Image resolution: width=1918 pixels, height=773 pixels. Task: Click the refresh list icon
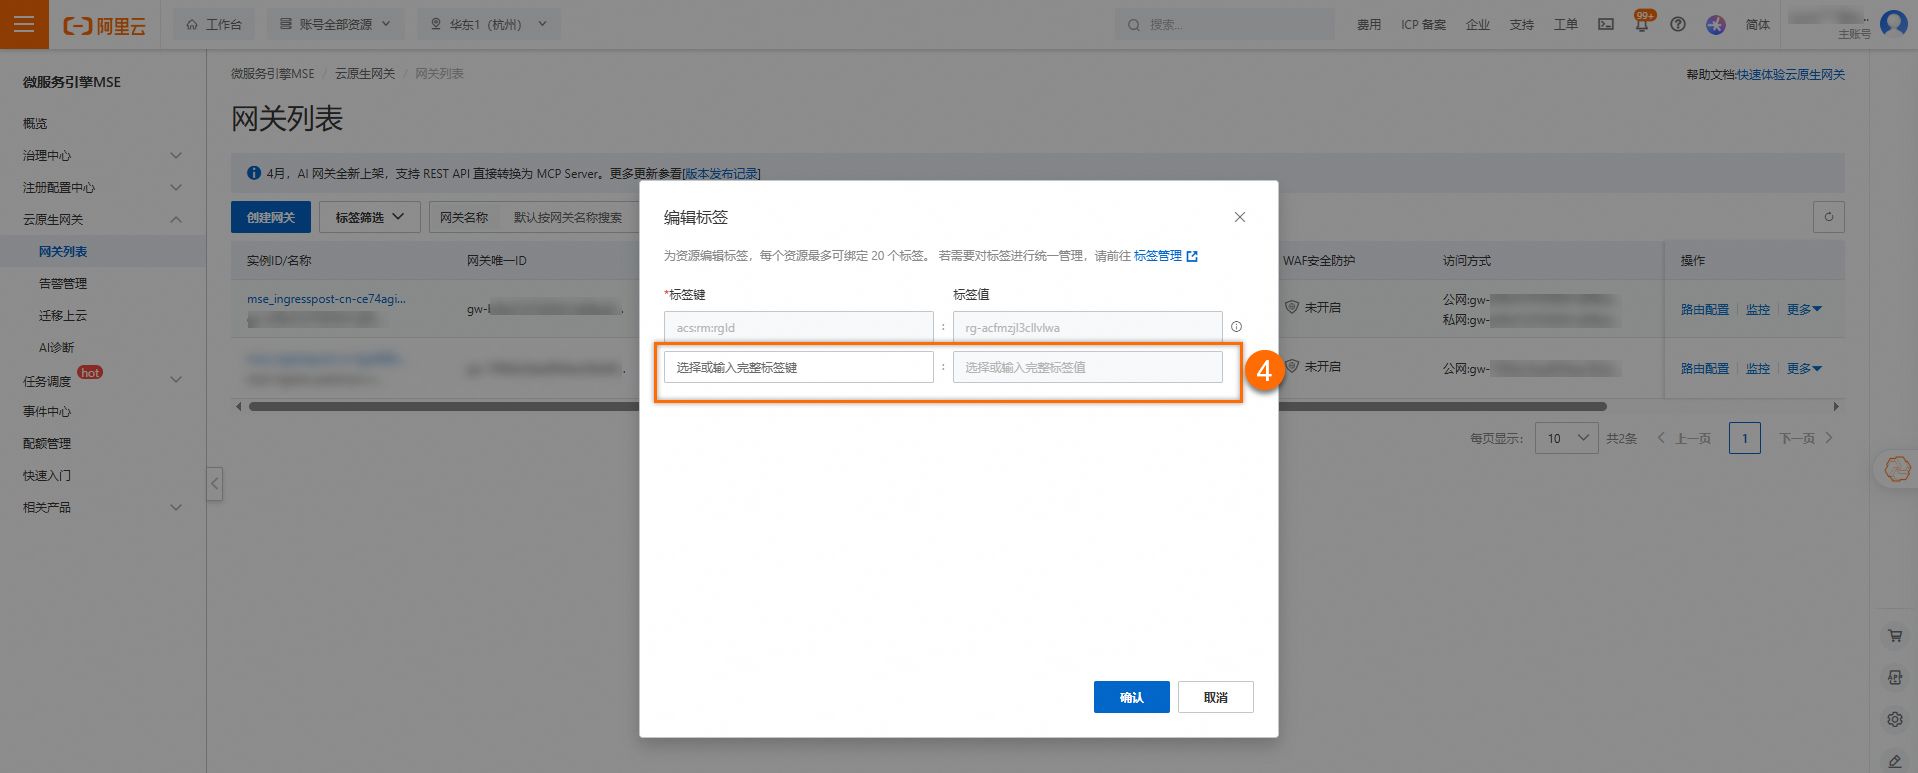1829,217
